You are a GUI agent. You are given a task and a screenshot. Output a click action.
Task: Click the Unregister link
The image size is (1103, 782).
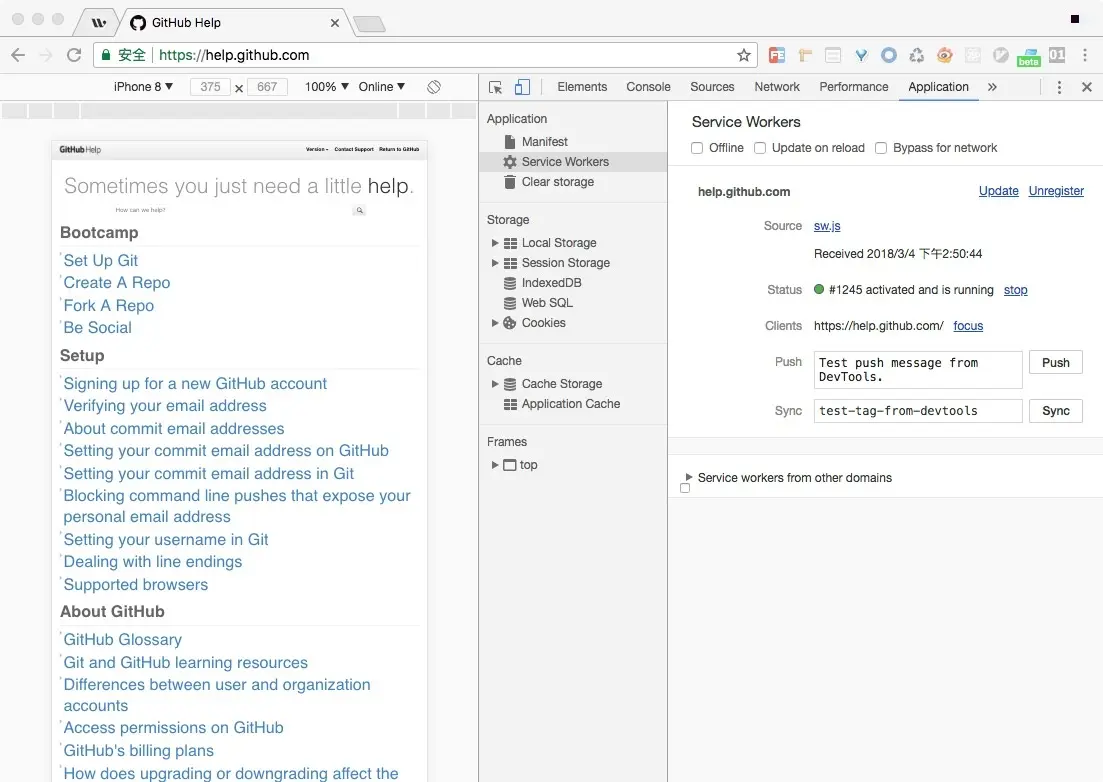1056,191
